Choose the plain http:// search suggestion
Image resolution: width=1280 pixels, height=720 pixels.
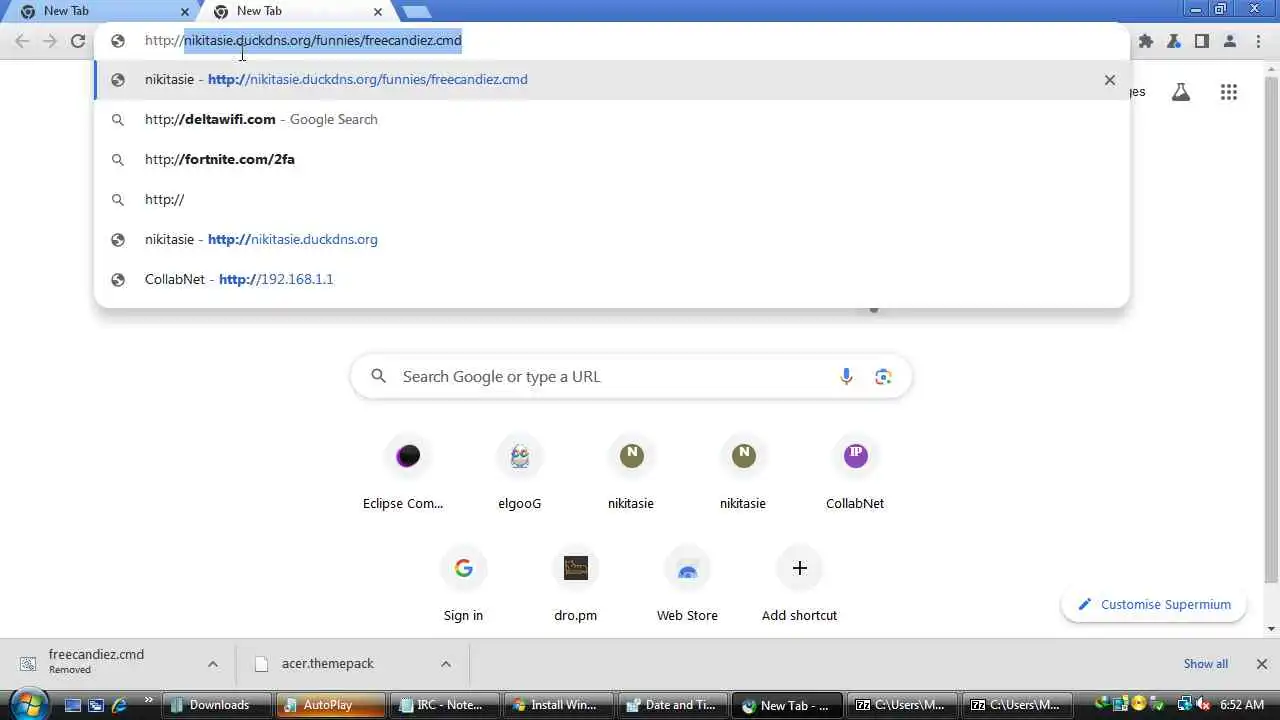[611, 200]
